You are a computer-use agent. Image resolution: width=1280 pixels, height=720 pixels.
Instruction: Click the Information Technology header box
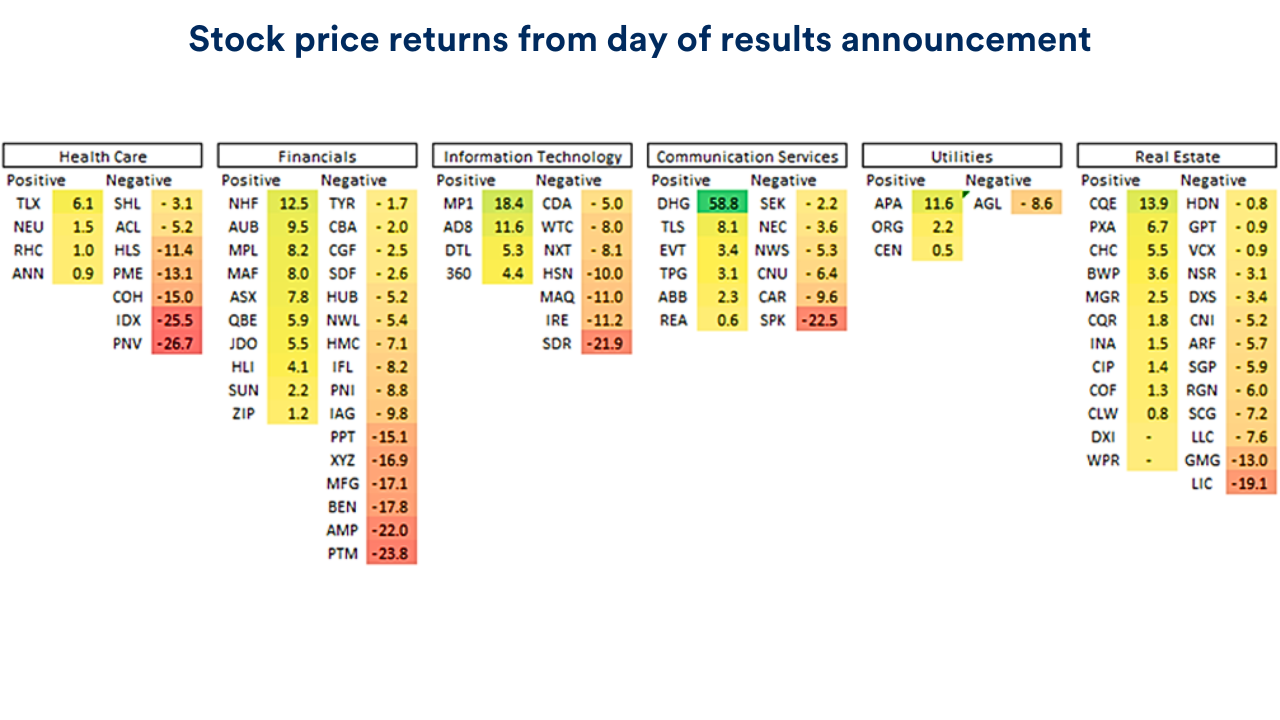pyautogui.click(x=532, y=156)
